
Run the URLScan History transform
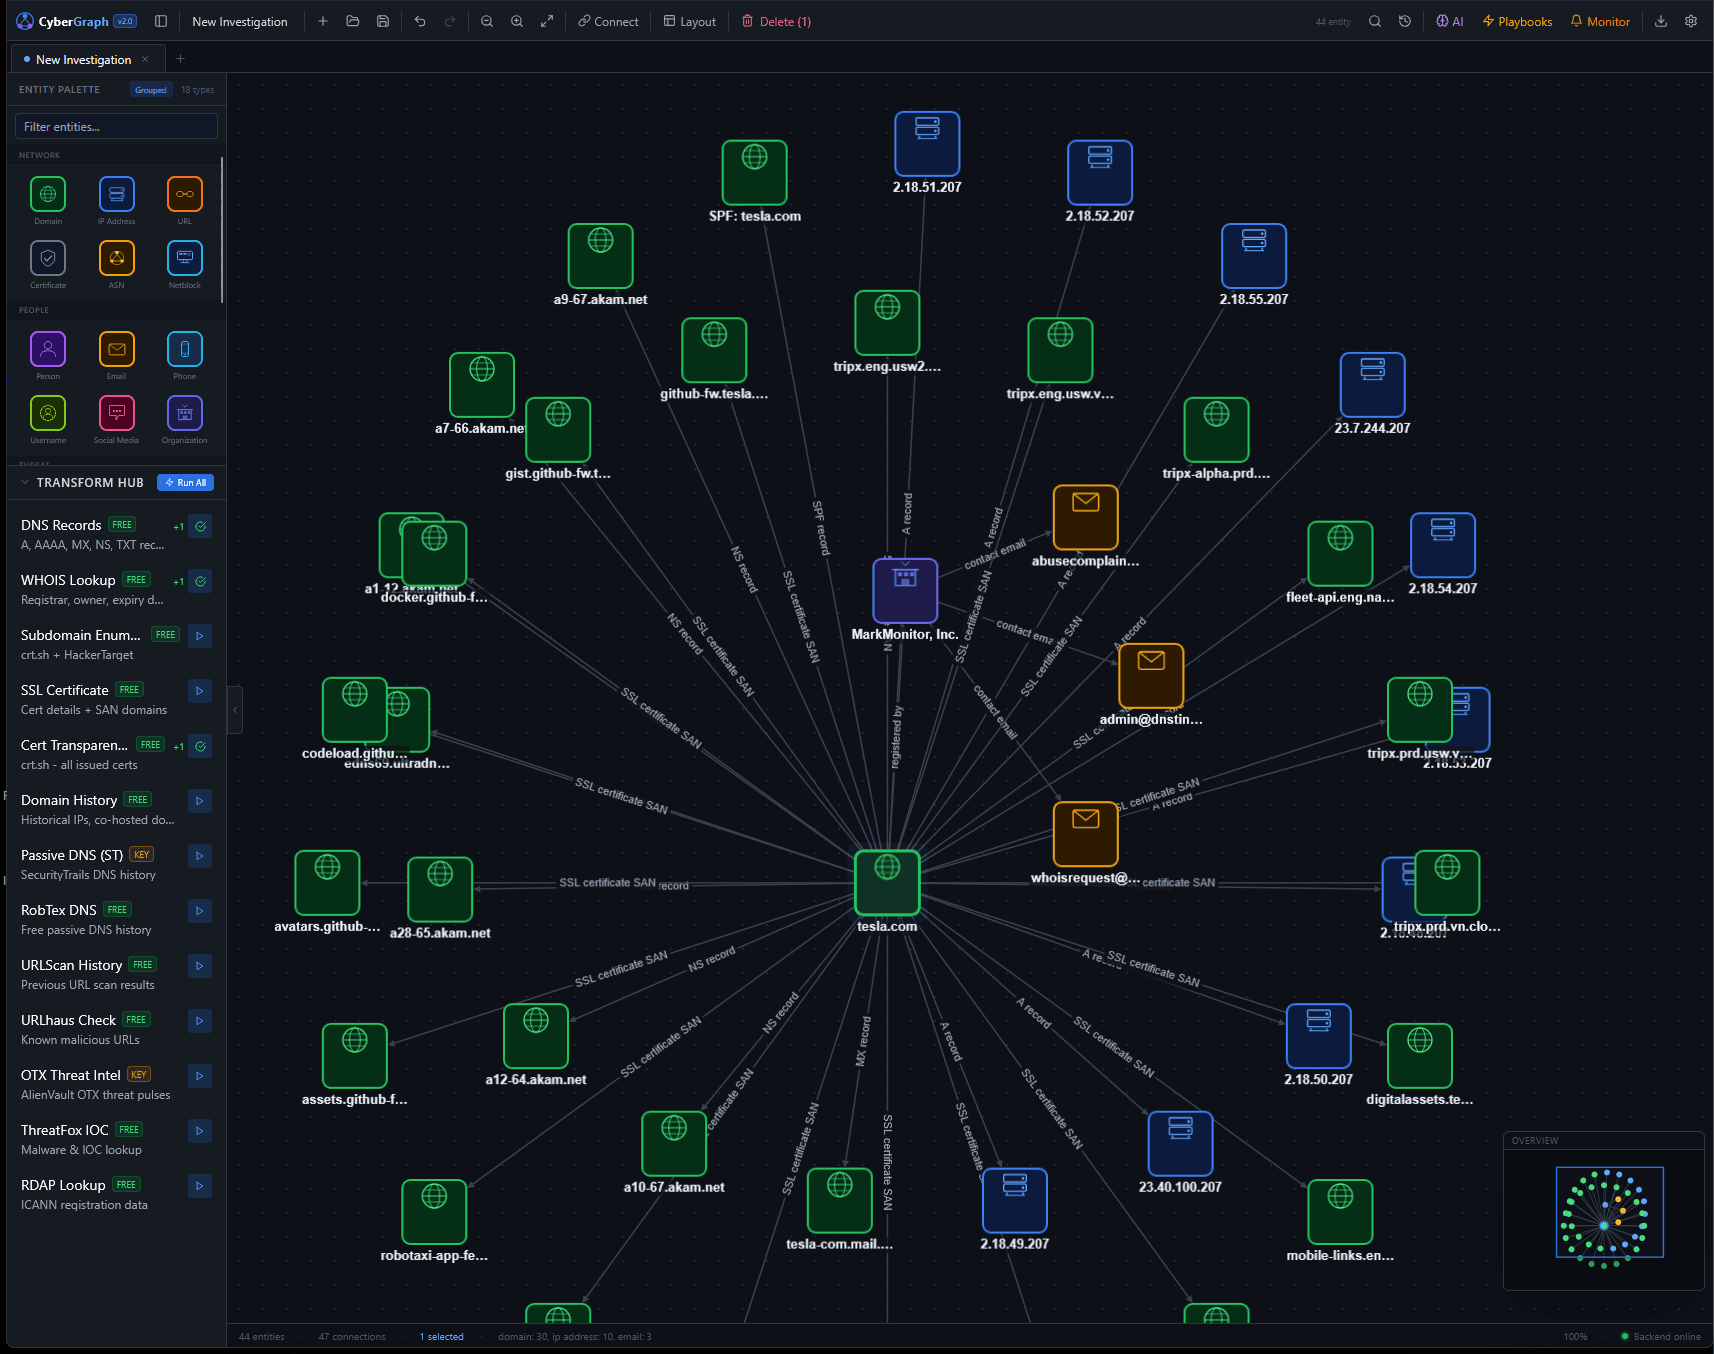[x=200, y=966]
